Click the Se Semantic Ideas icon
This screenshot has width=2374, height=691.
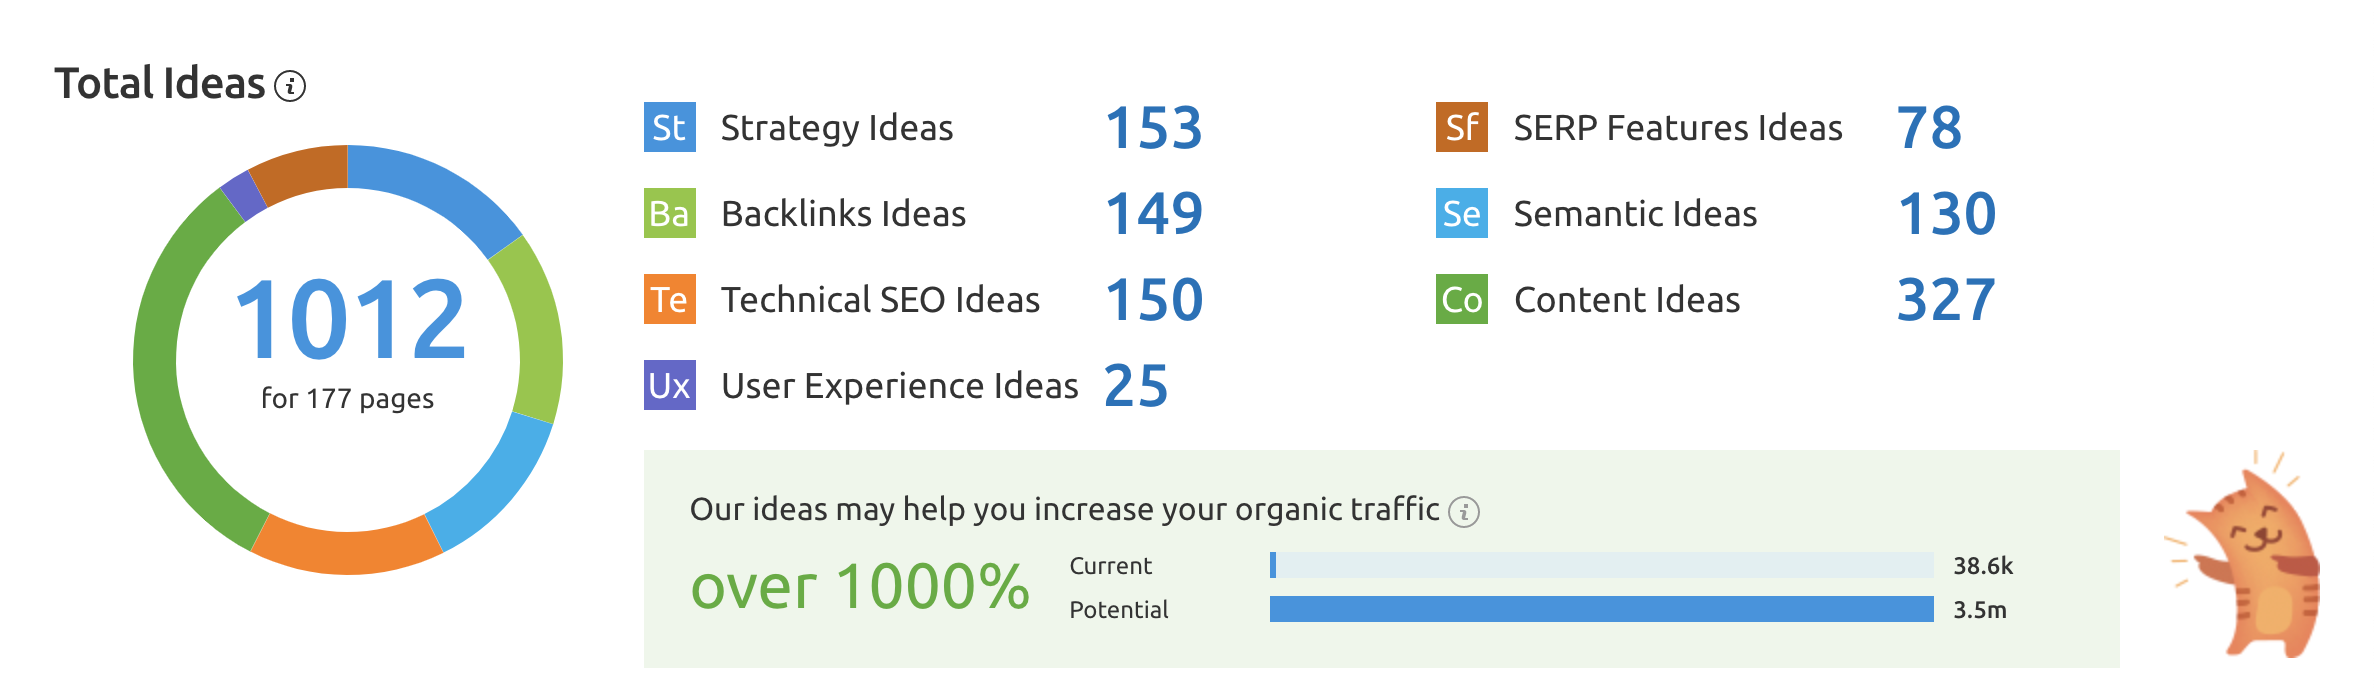click(1461, 213)
